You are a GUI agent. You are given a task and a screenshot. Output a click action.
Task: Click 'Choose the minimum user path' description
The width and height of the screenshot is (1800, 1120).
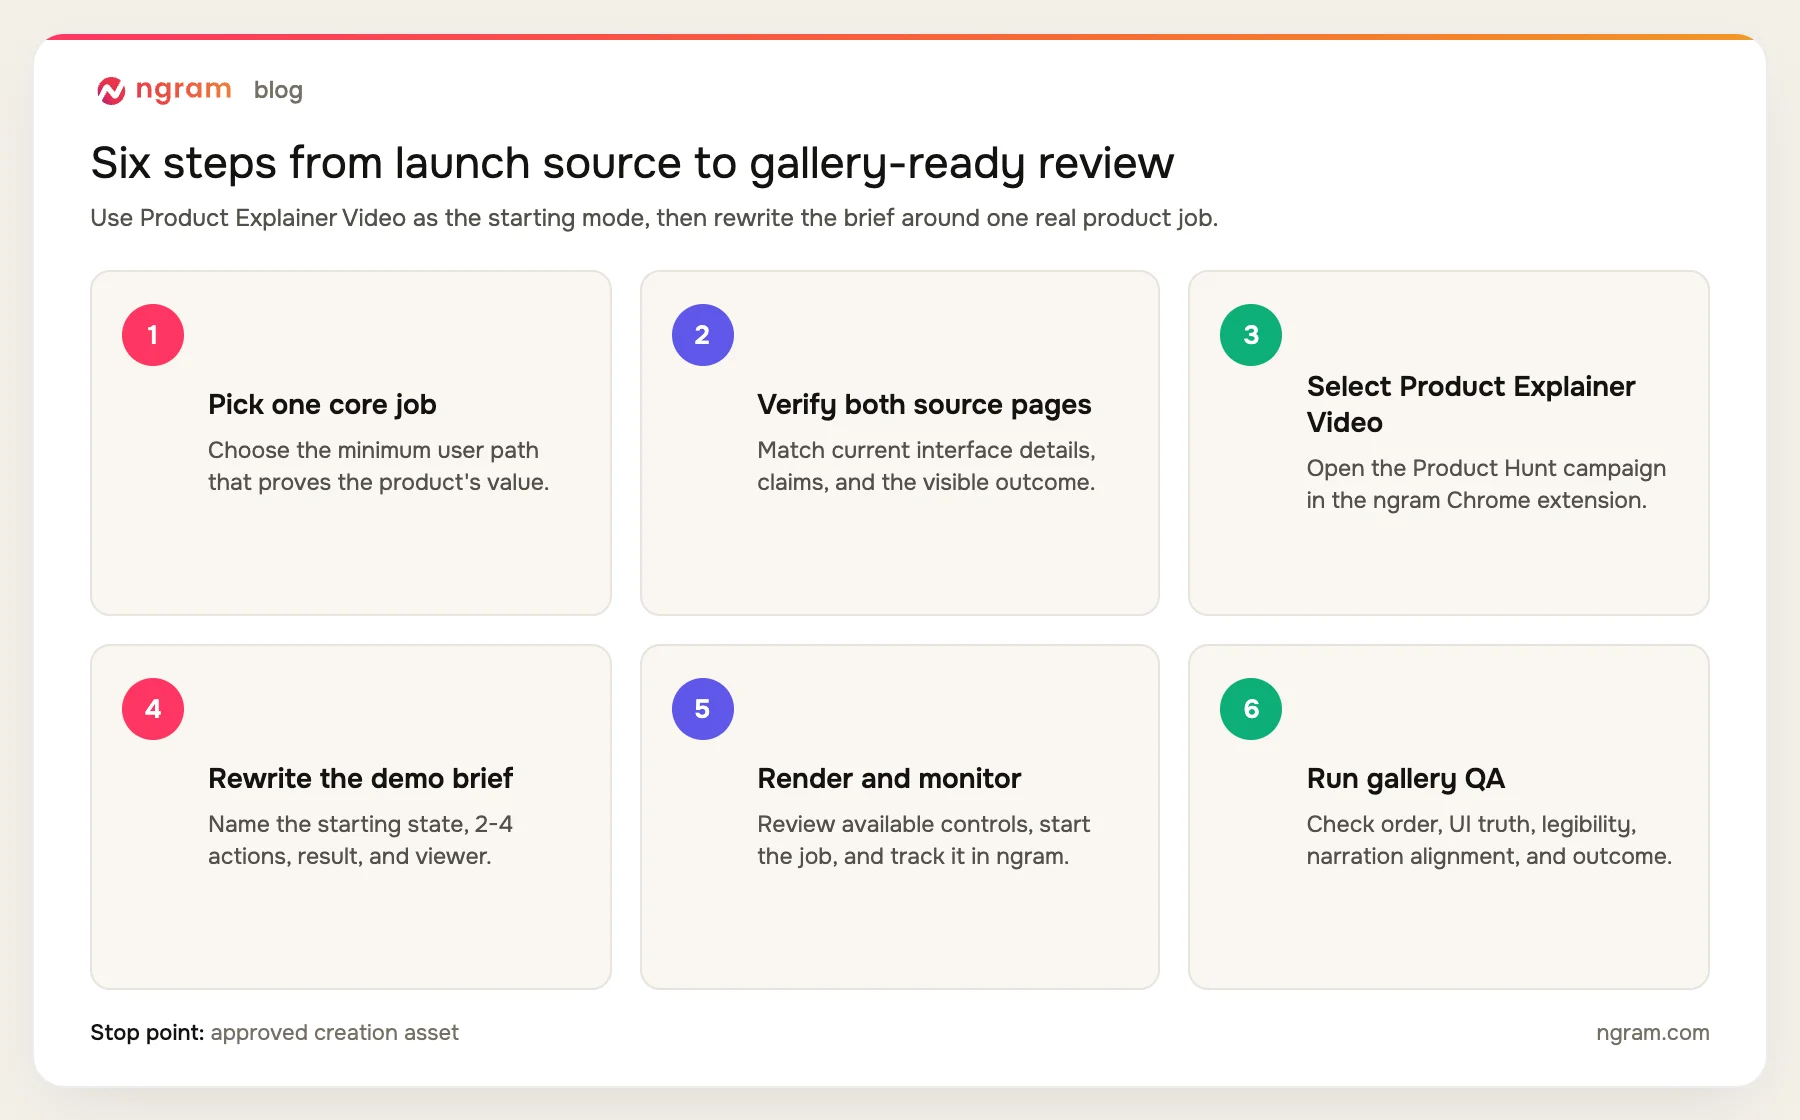pos(378,466)
